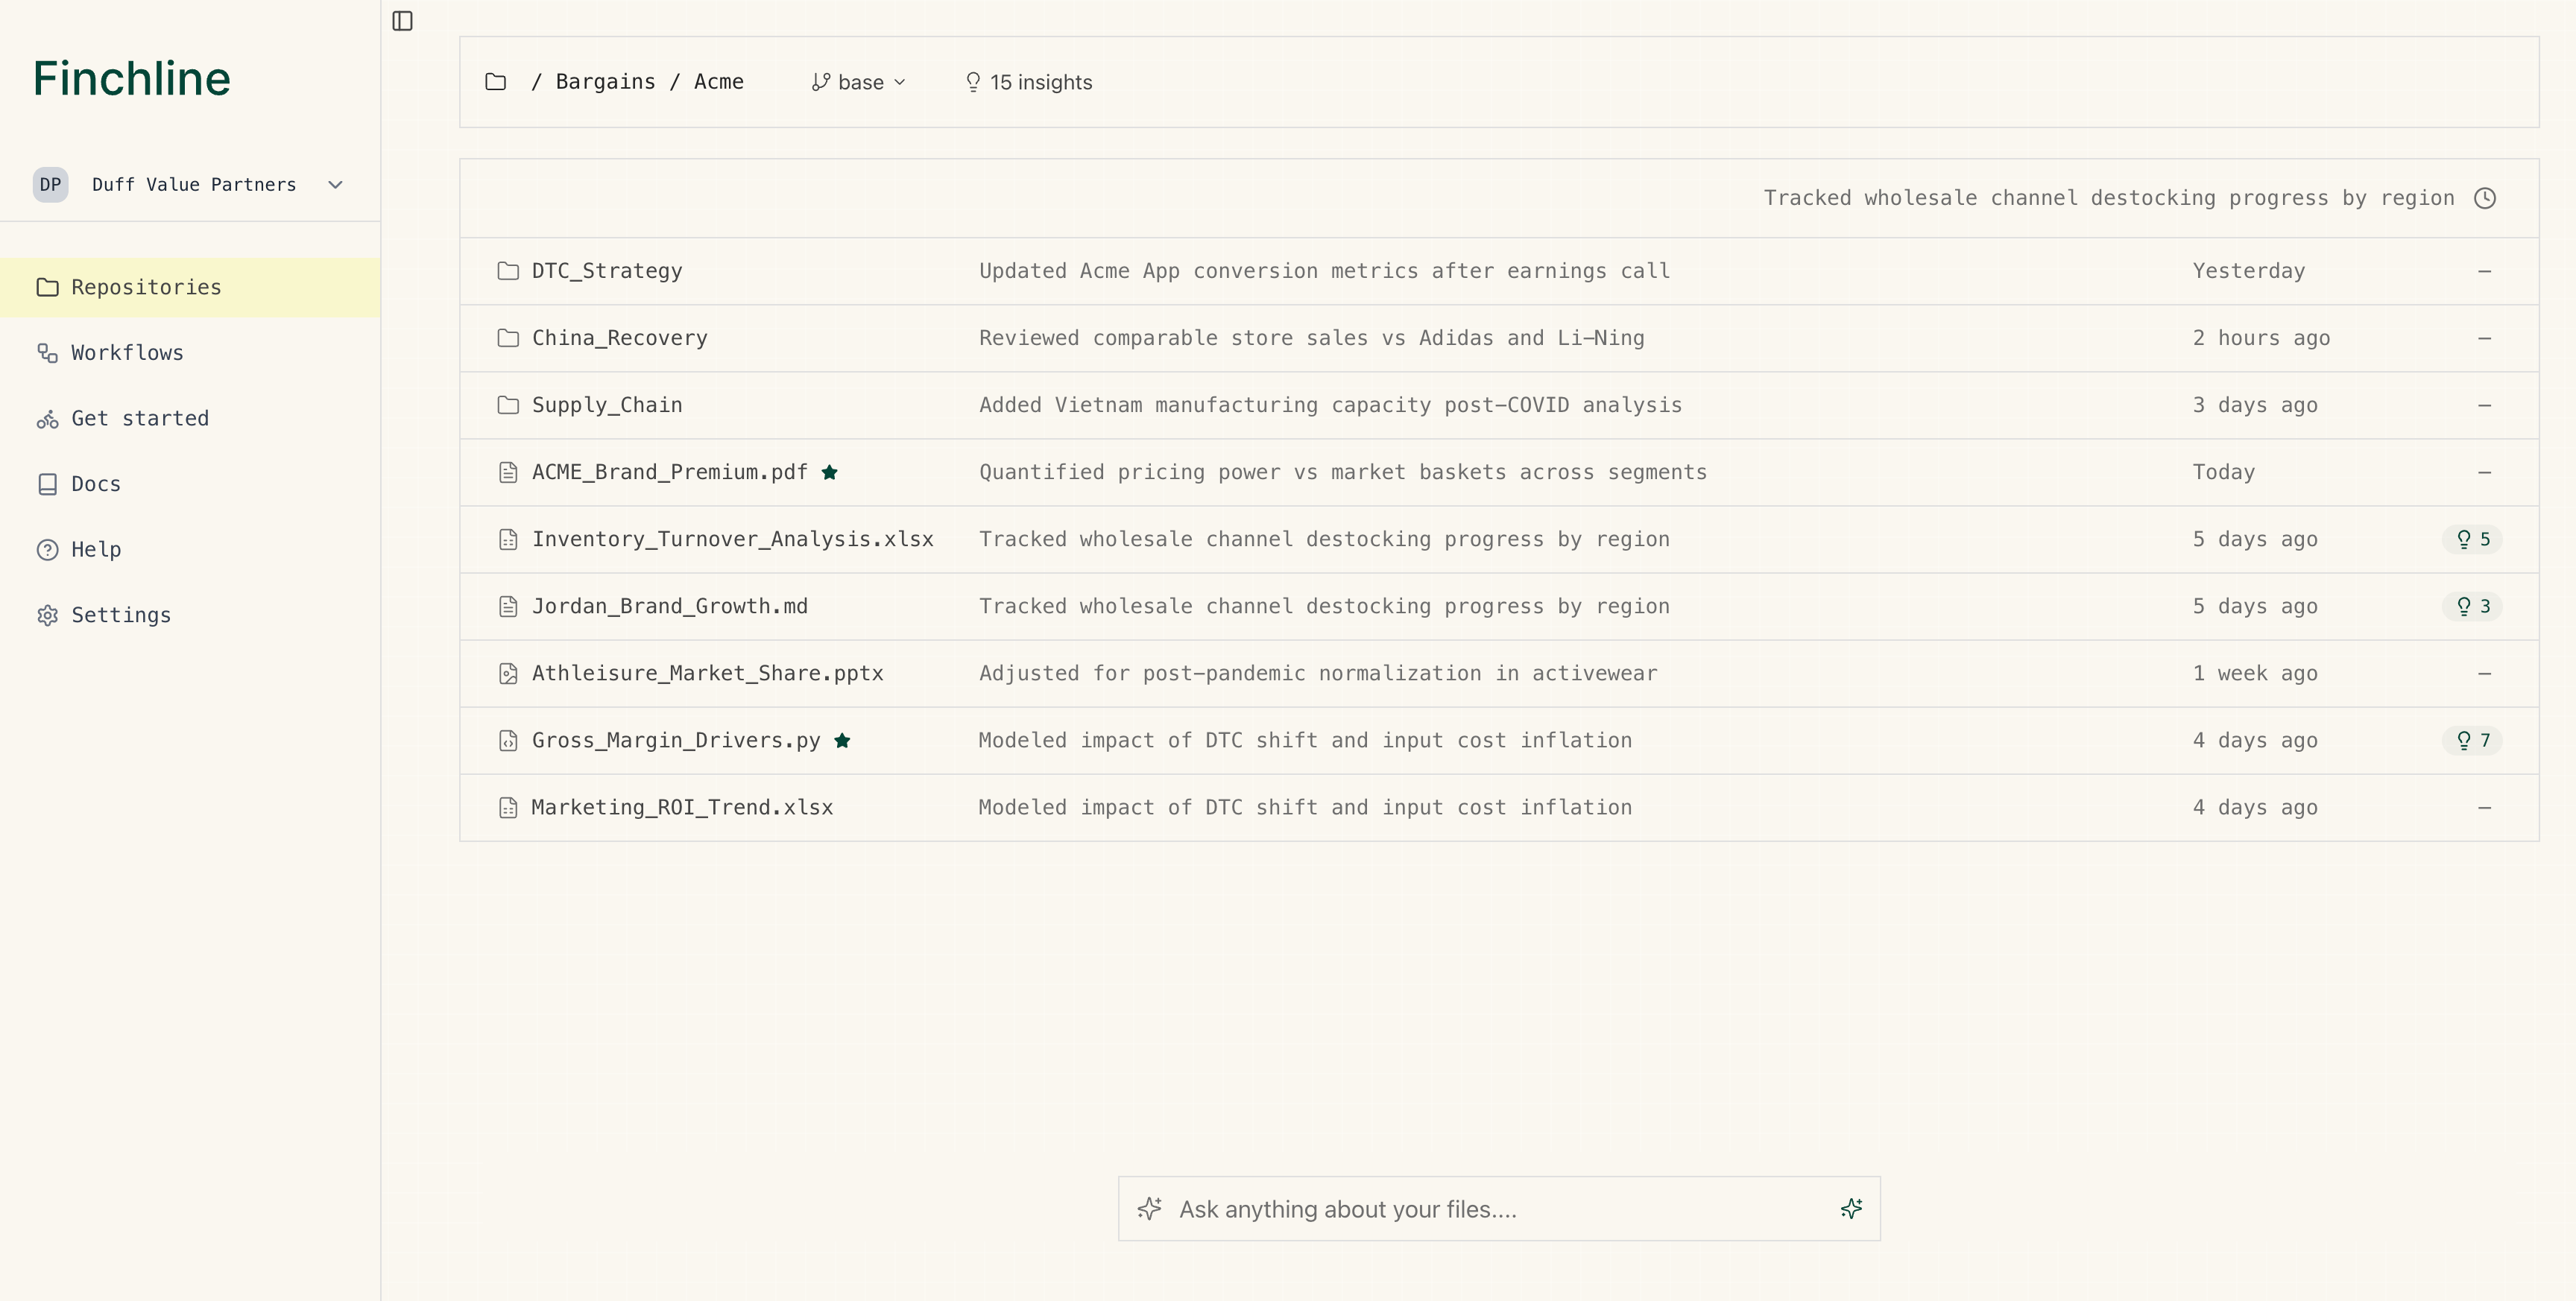The image size is (2576, 1301).
Task: Go to Bargains in the breadcrumb
Action: click(x=605, y=82)
